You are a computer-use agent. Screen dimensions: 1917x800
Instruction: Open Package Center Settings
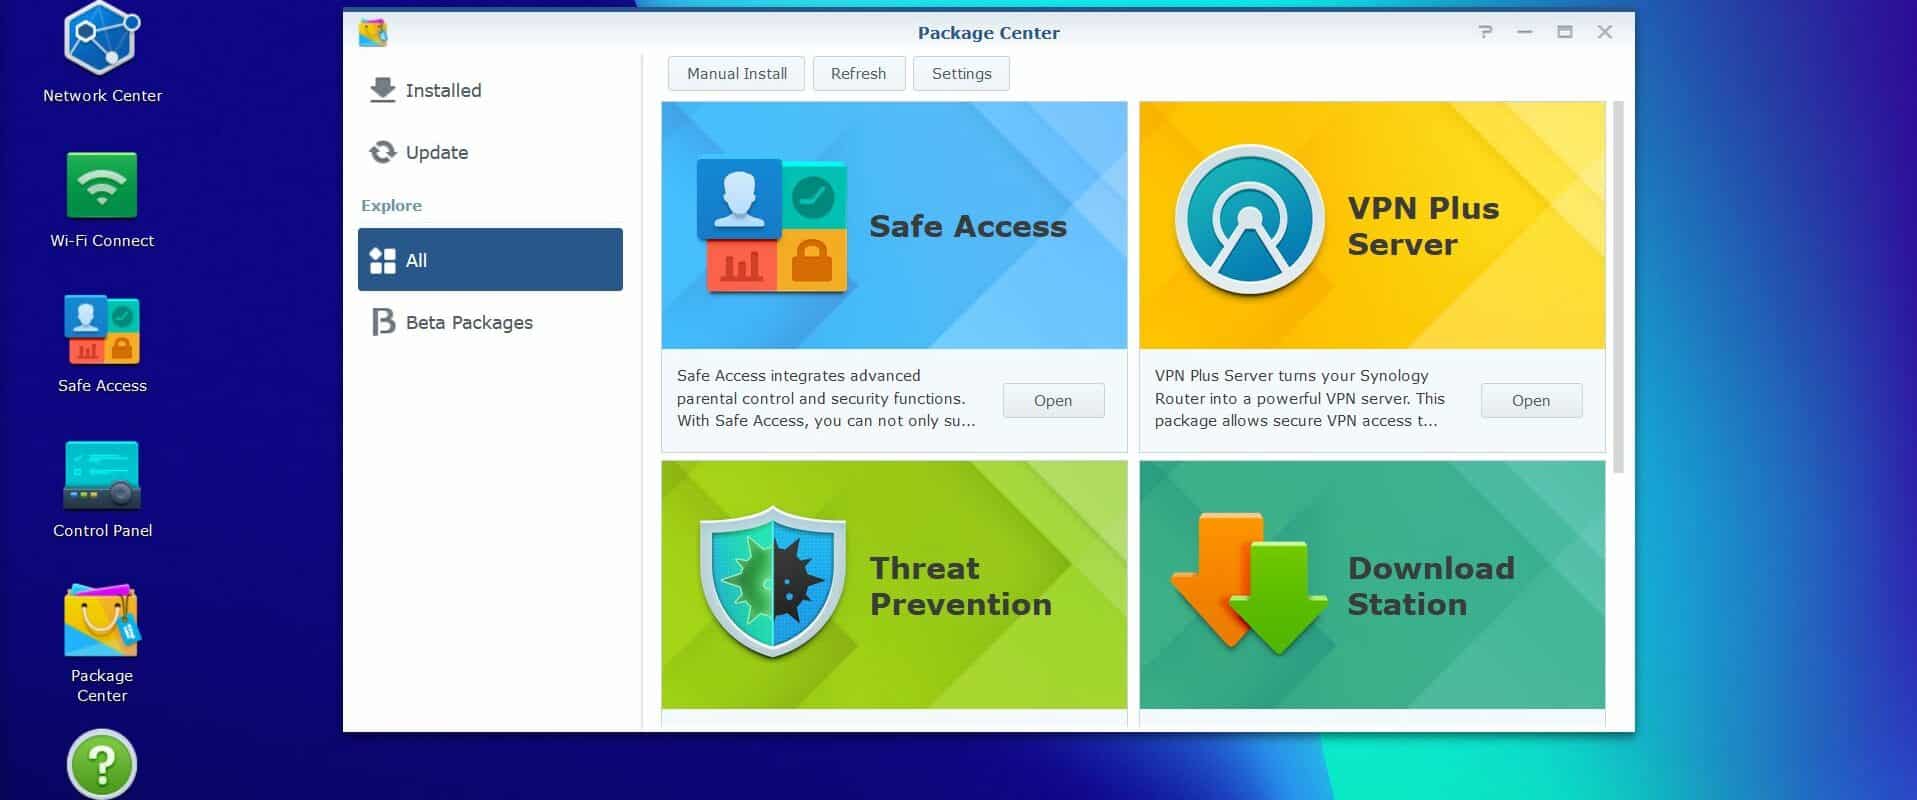[x=961, y=74]
